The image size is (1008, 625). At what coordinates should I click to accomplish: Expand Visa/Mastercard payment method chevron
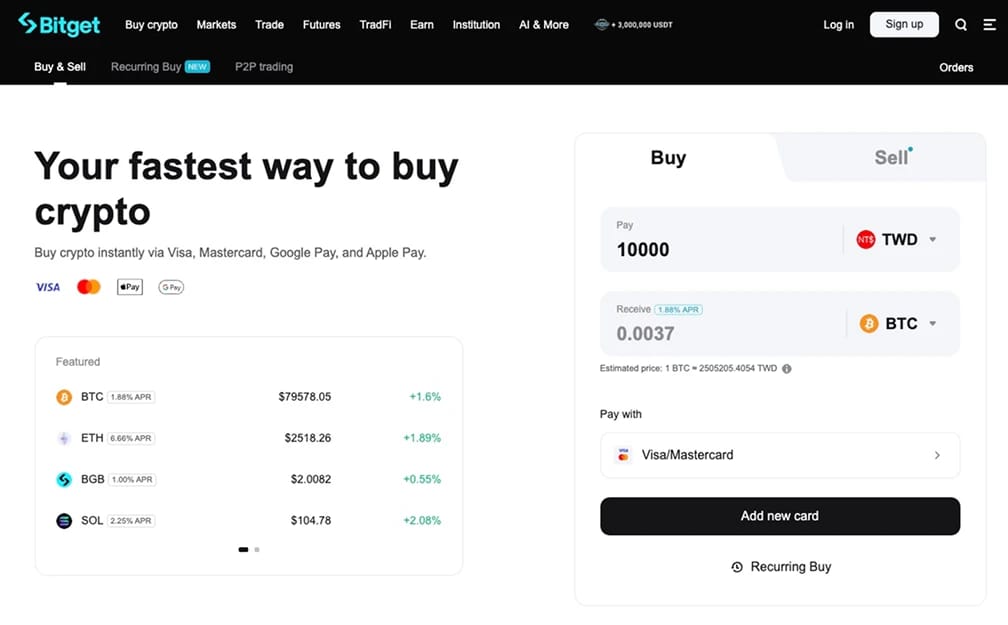click(937, 455)
